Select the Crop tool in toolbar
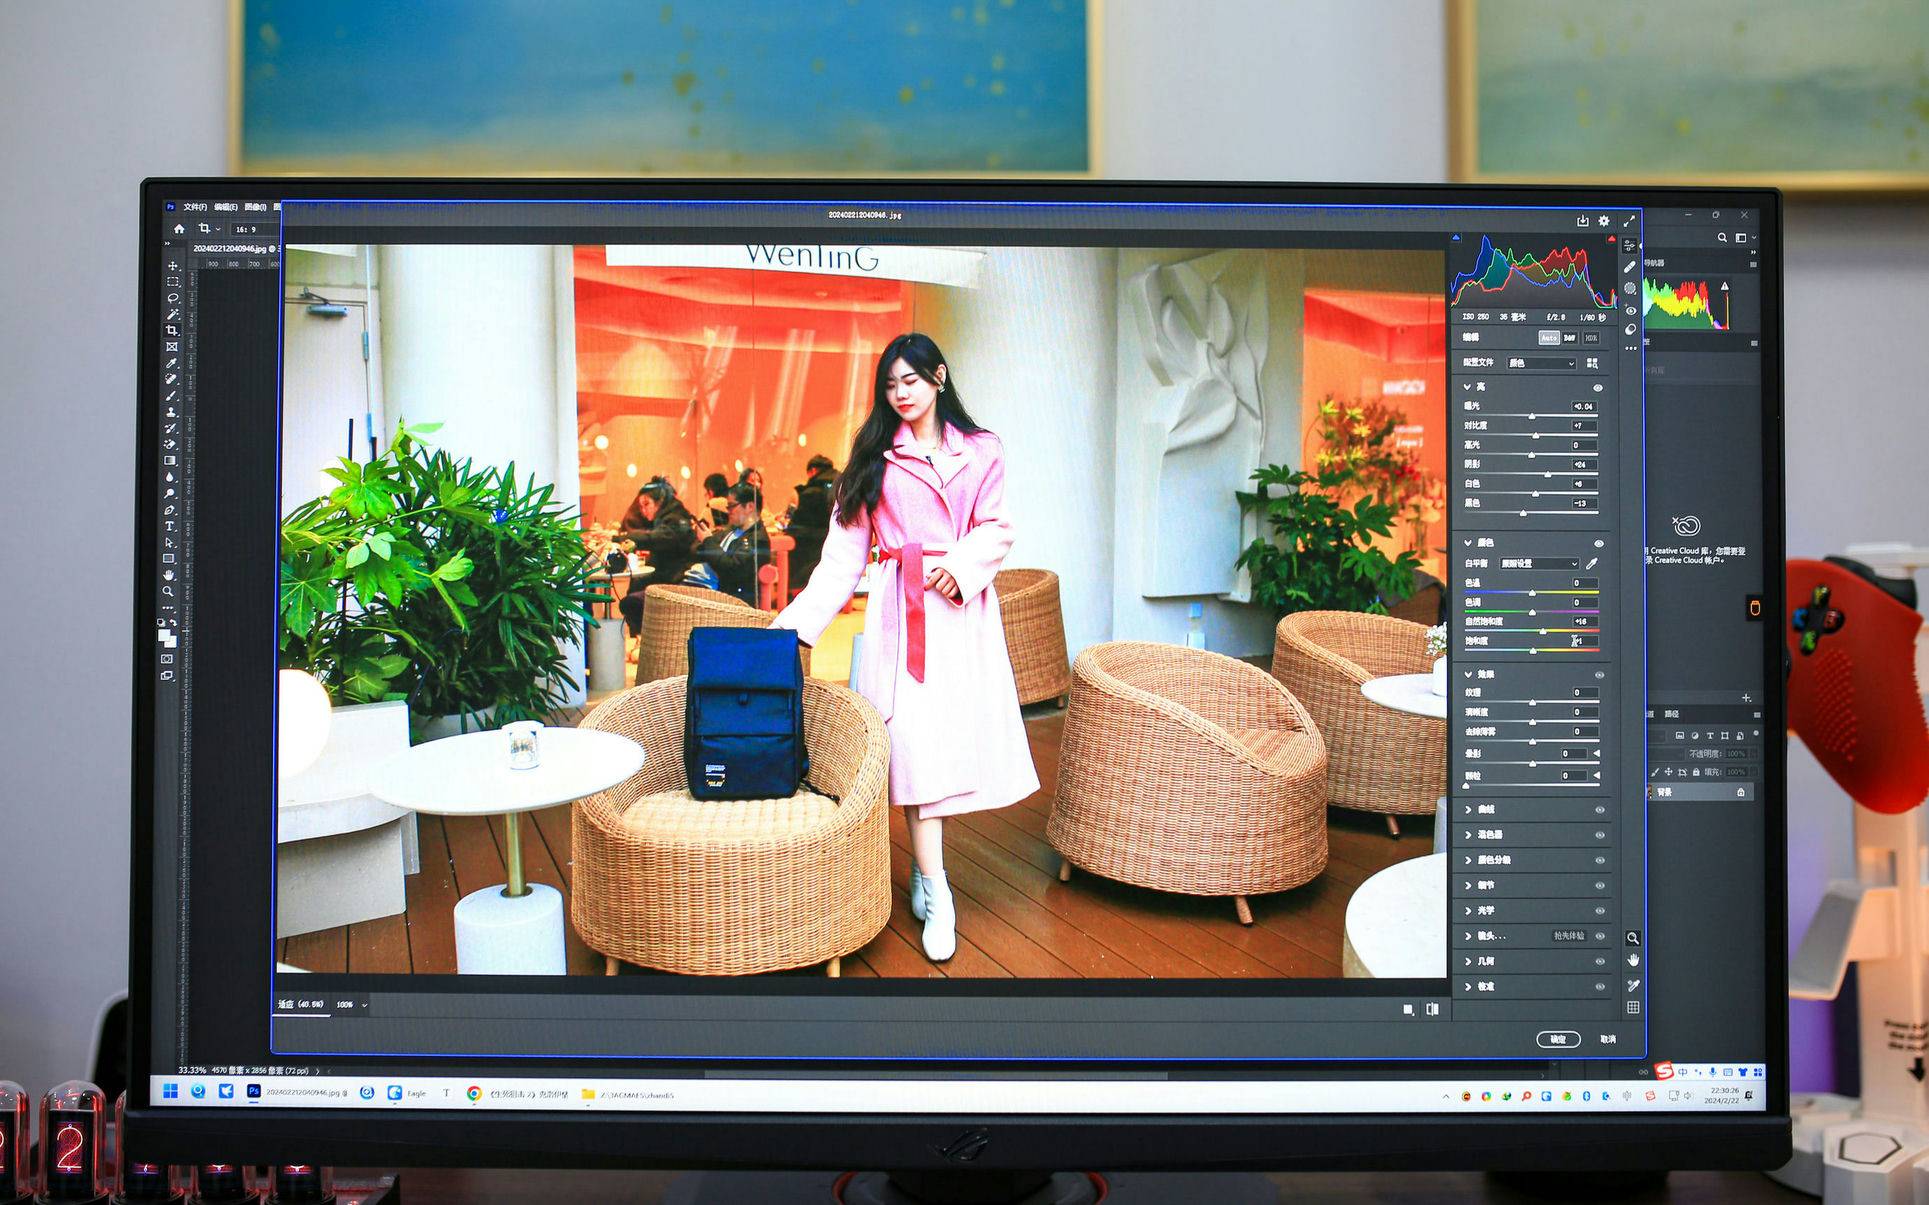1929x1205 pixels. click(x=172, y=330)
